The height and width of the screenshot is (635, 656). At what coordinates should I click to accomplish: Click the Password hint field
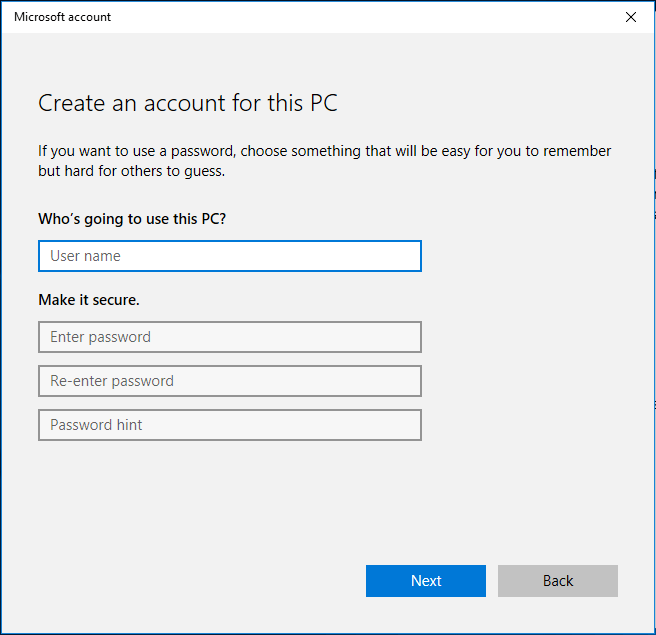tap(230, 425)
